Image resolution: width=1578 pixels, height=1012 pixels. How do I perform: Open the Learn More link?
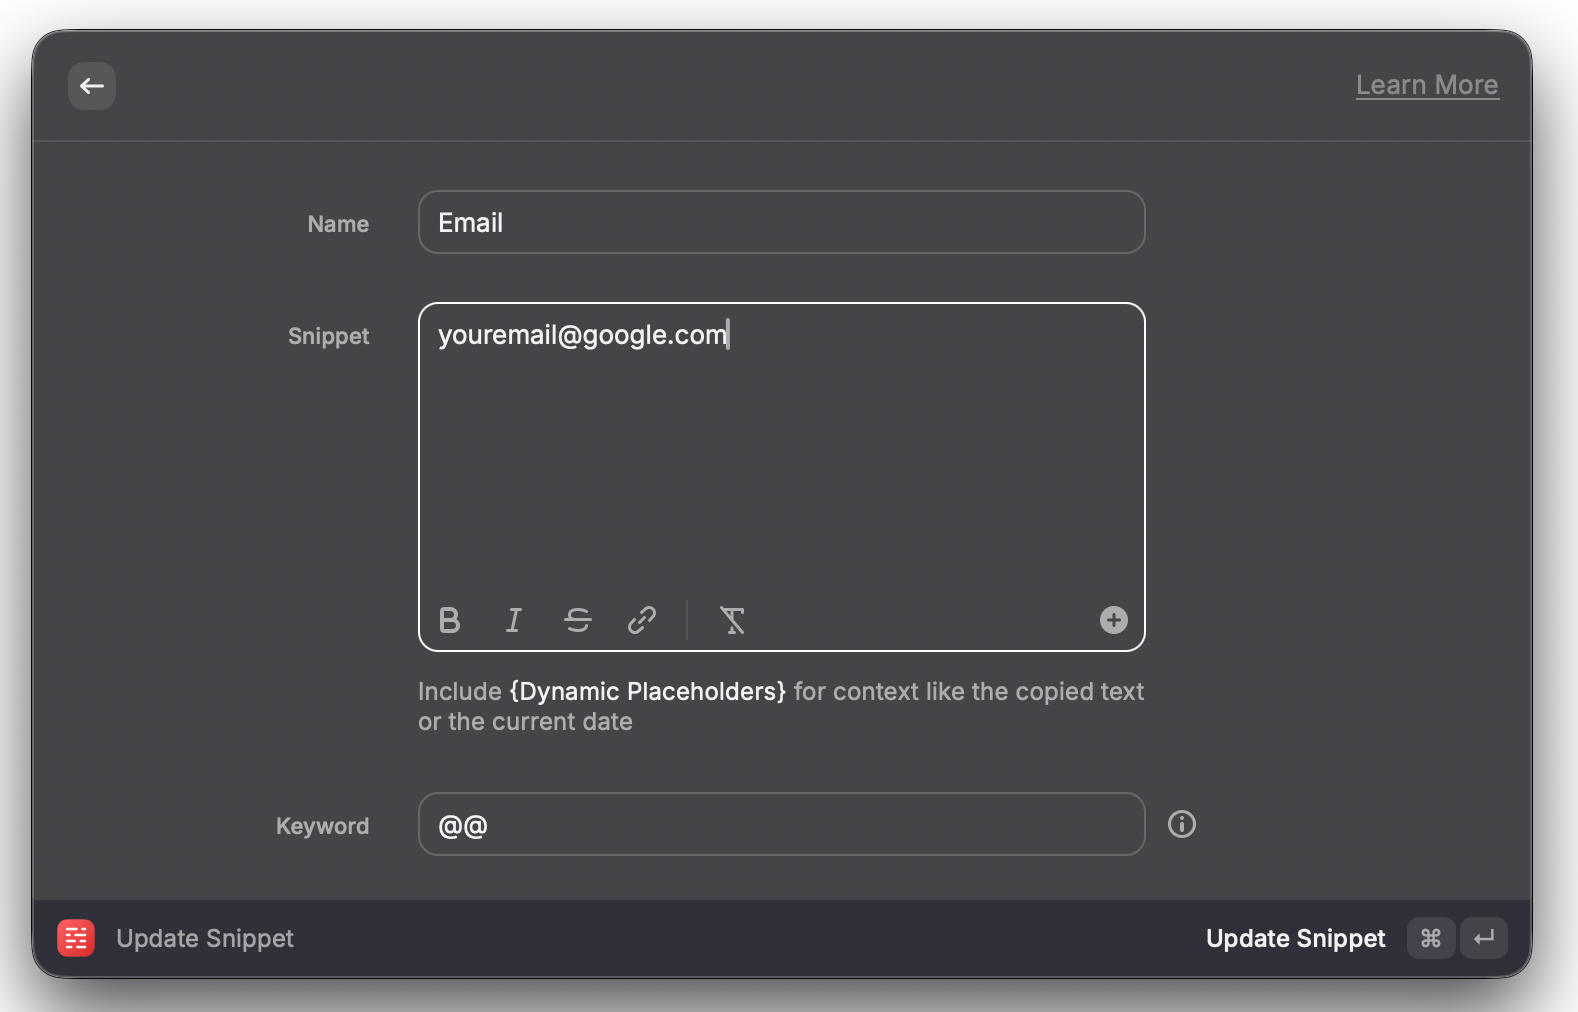(1426, 86)
